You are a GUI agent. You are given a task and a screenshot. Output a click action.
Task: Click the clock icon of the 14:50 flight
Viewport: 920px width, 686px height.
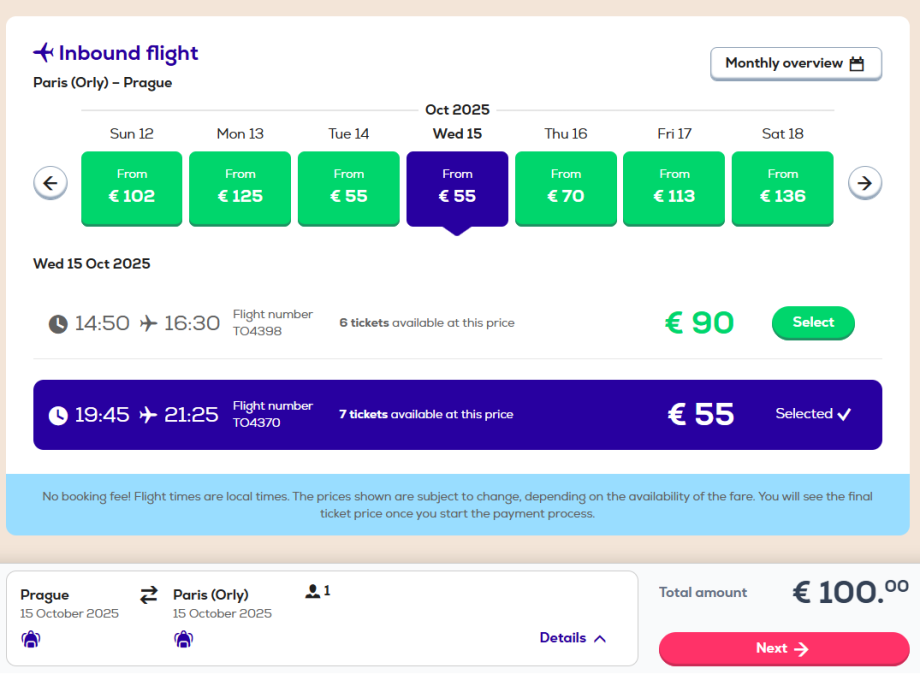click(59, 324)
